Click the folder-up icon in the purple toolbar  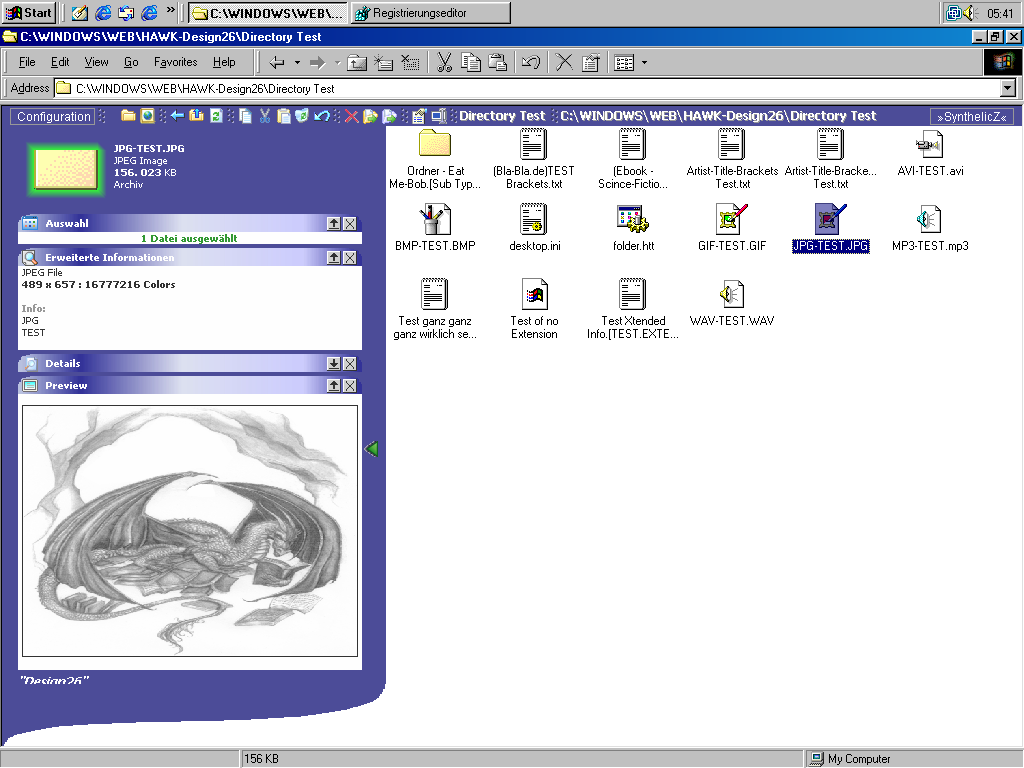point(196,116)
